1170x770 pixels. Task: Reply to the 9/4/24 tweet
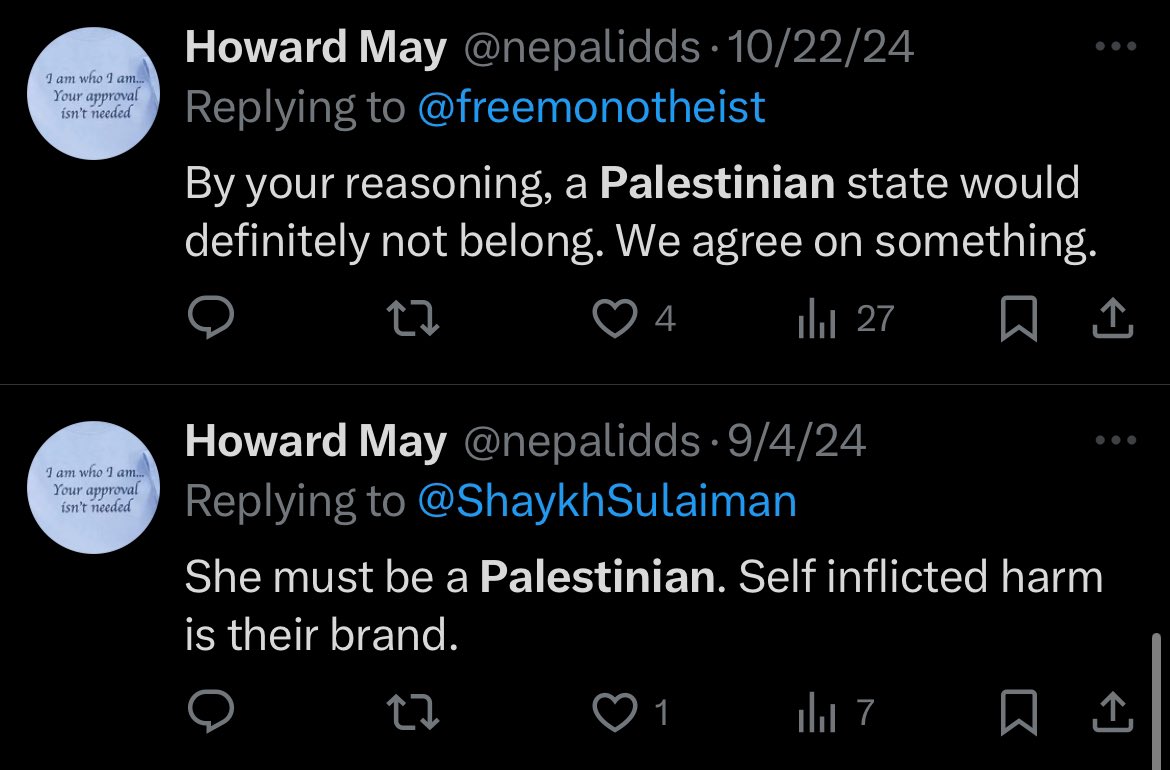point(211,711)
